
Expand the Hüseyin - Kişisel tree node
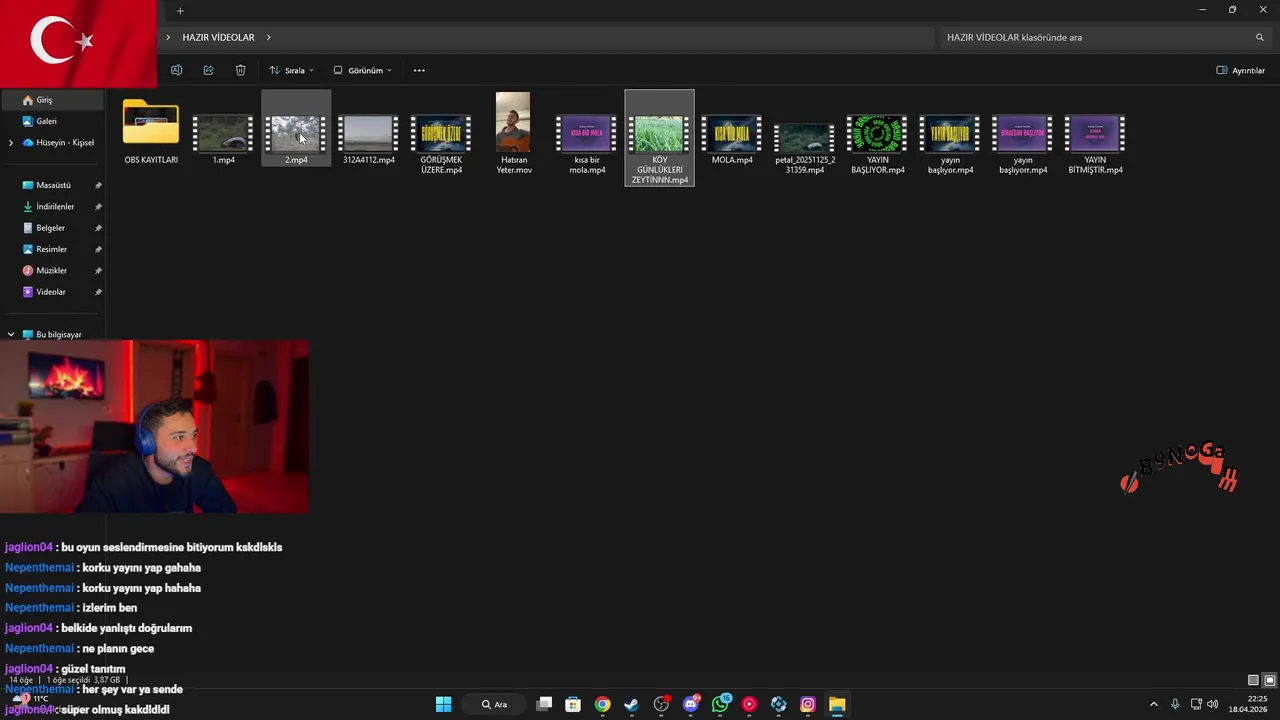(11, 143)
